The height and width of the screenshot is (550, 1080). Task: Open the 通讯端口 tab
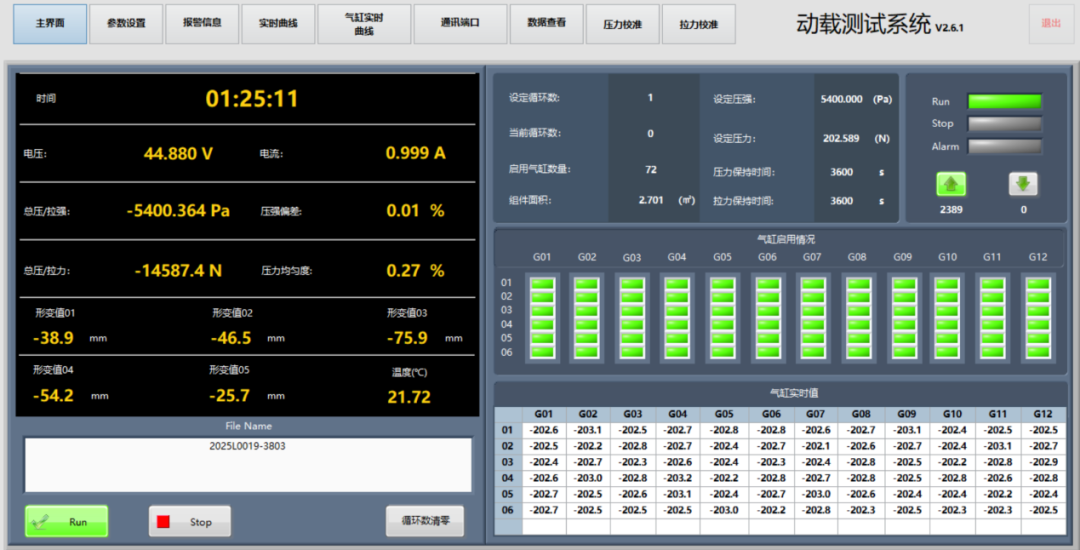[x=459, y=24]
